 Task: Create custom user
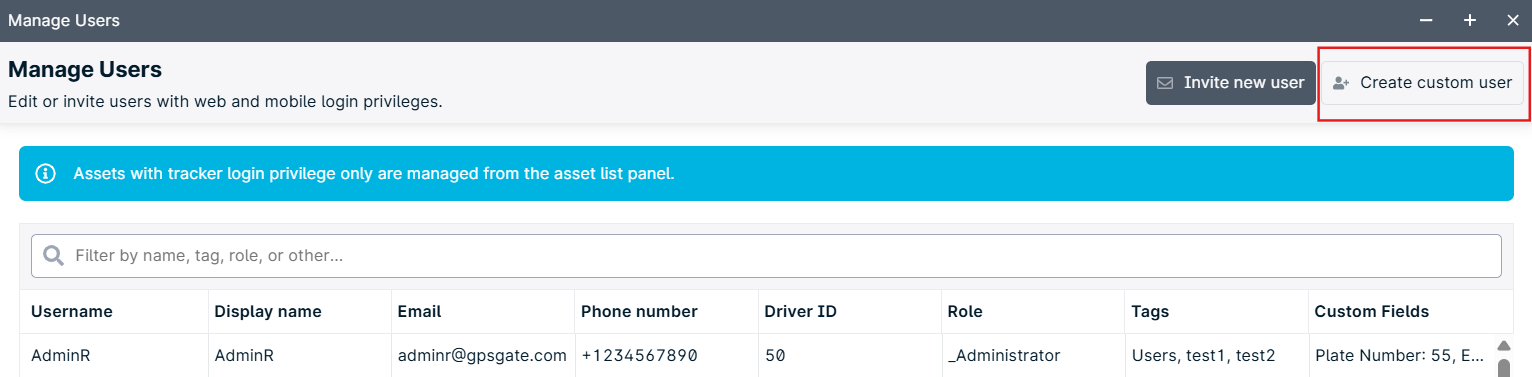pos(1423,83)
